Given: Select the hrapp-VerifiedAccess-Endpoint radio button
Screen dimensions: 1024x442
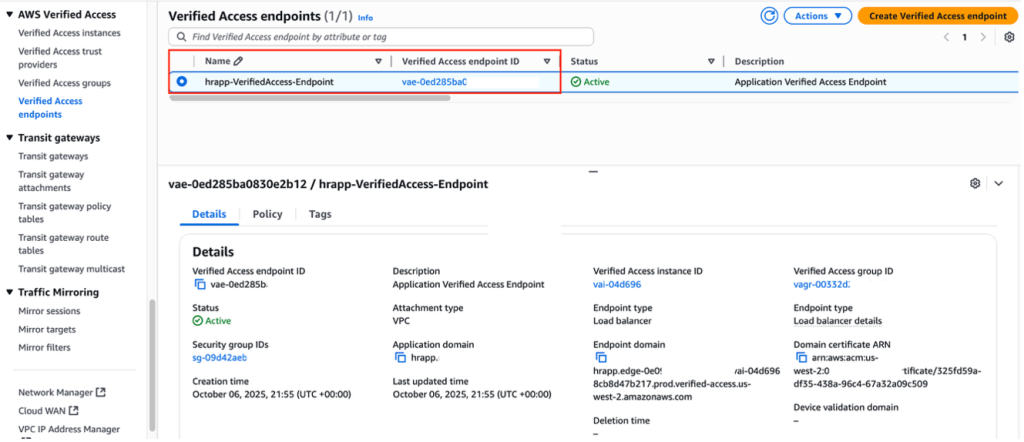Looking at the screenshot, I should tap(182, 82).
